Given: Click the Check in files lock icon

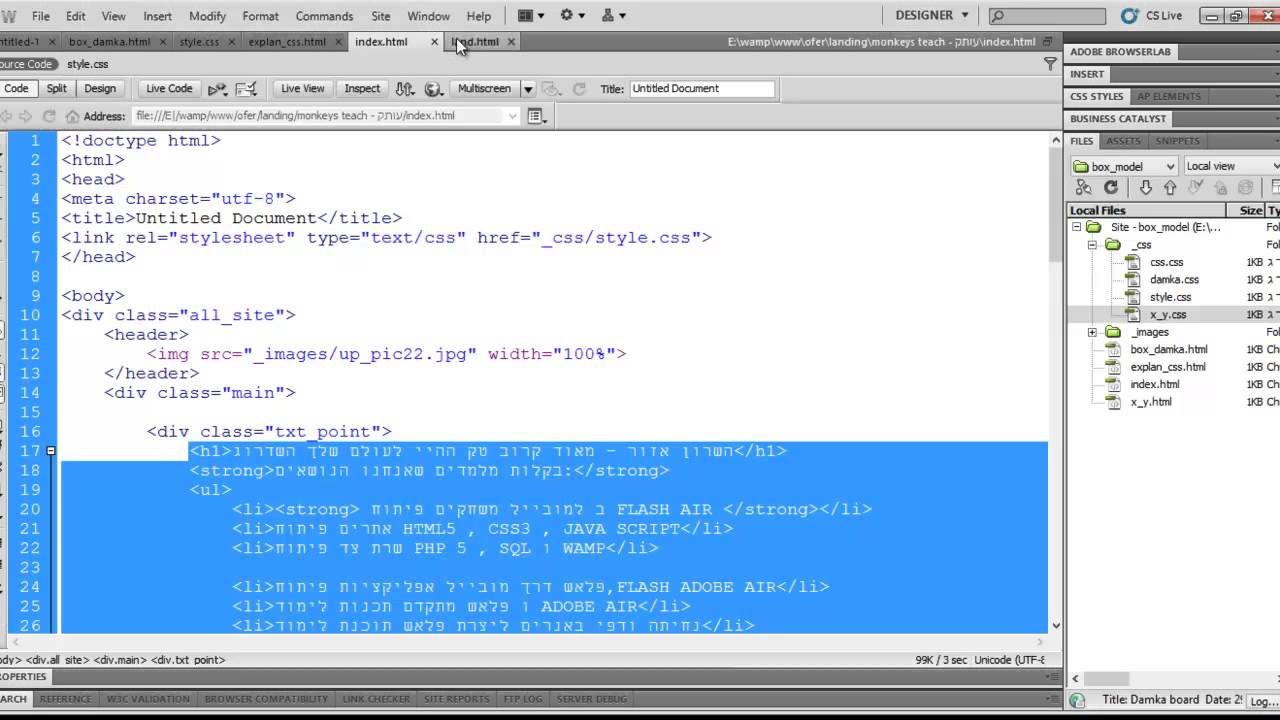Looking at the screenshot, I should [1220, 188].
